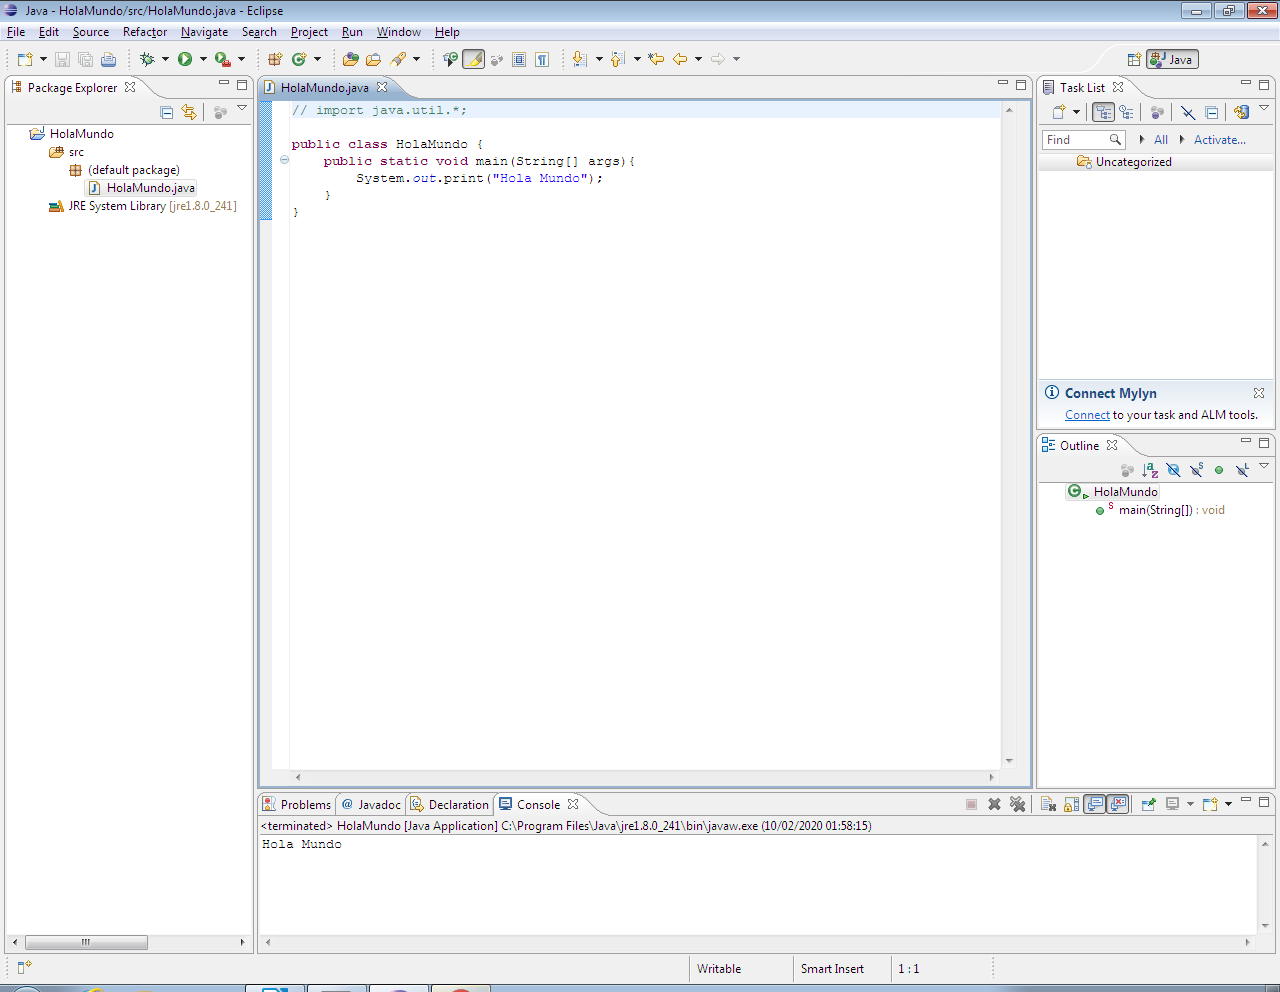
Task: Click the Last Edit Location icon
Action: click(x=656, y=59)
